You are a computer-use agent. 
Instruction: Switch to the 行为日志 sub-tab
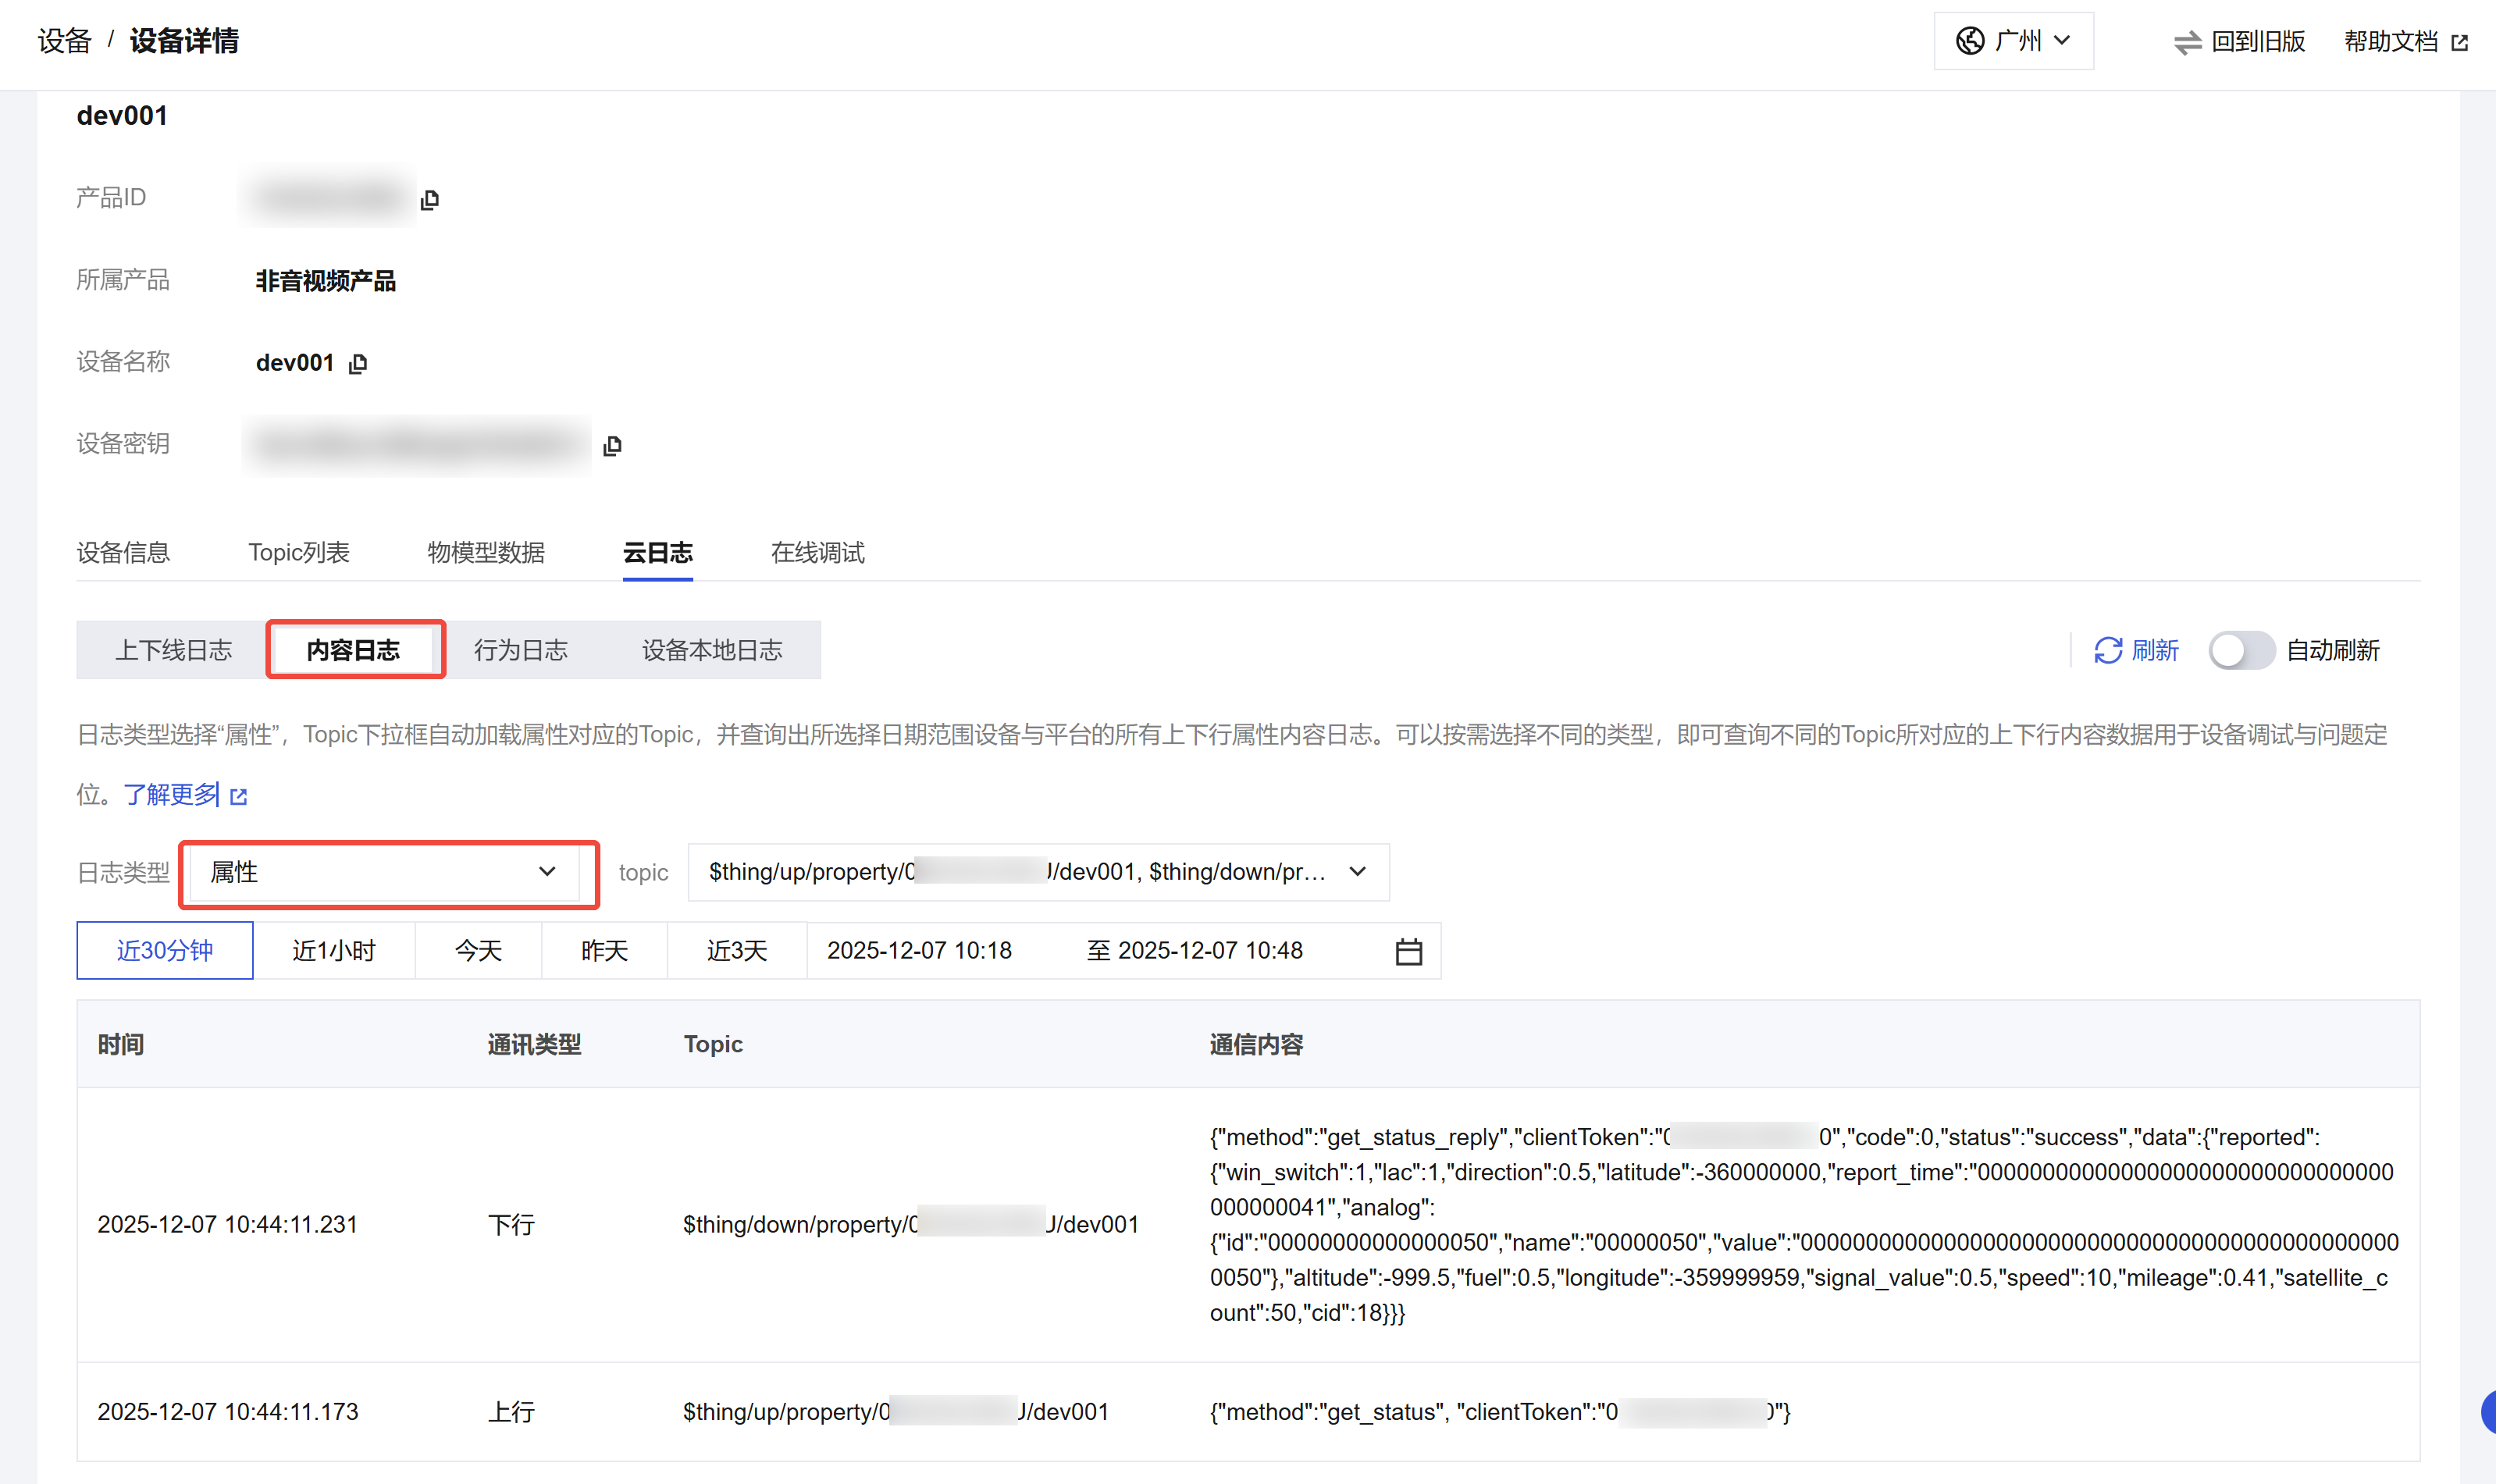[520, 650]
